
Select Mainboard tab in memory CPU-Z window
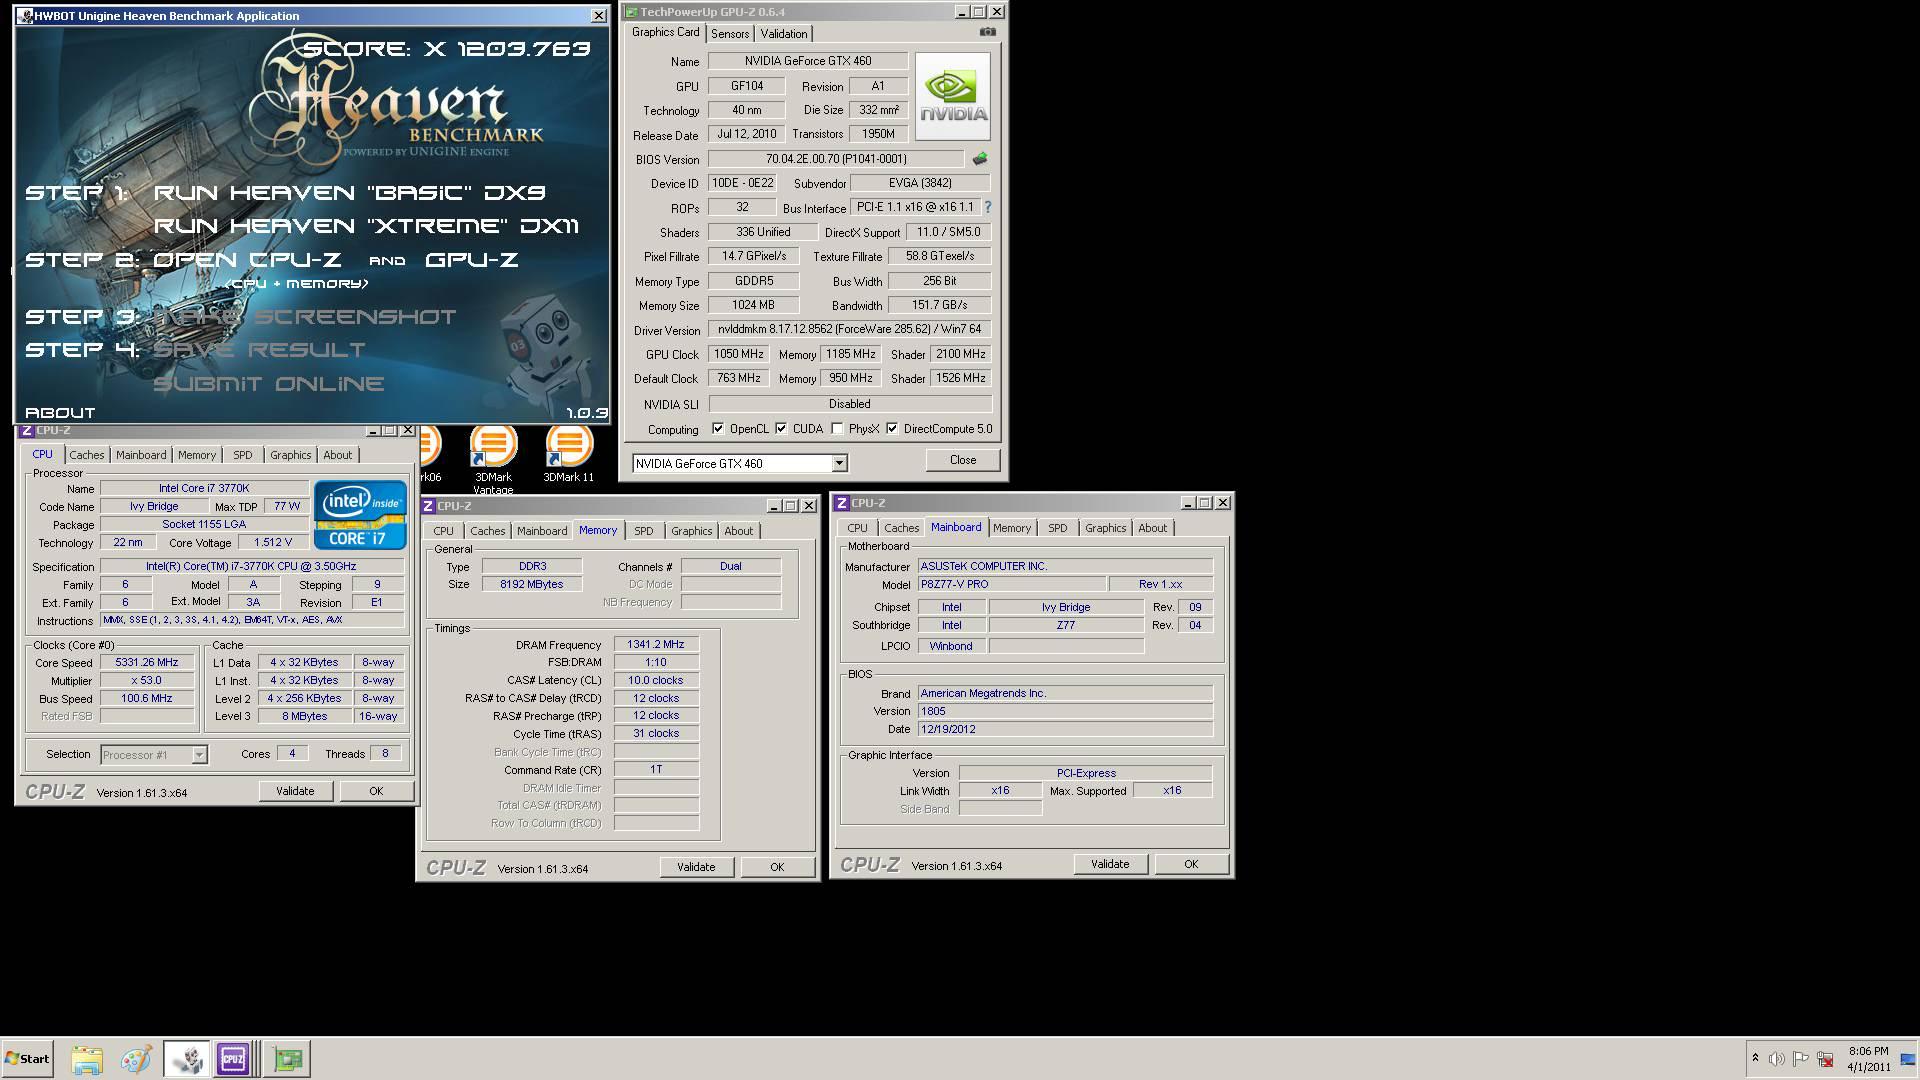pyautogui.click(x=542, y=531)
